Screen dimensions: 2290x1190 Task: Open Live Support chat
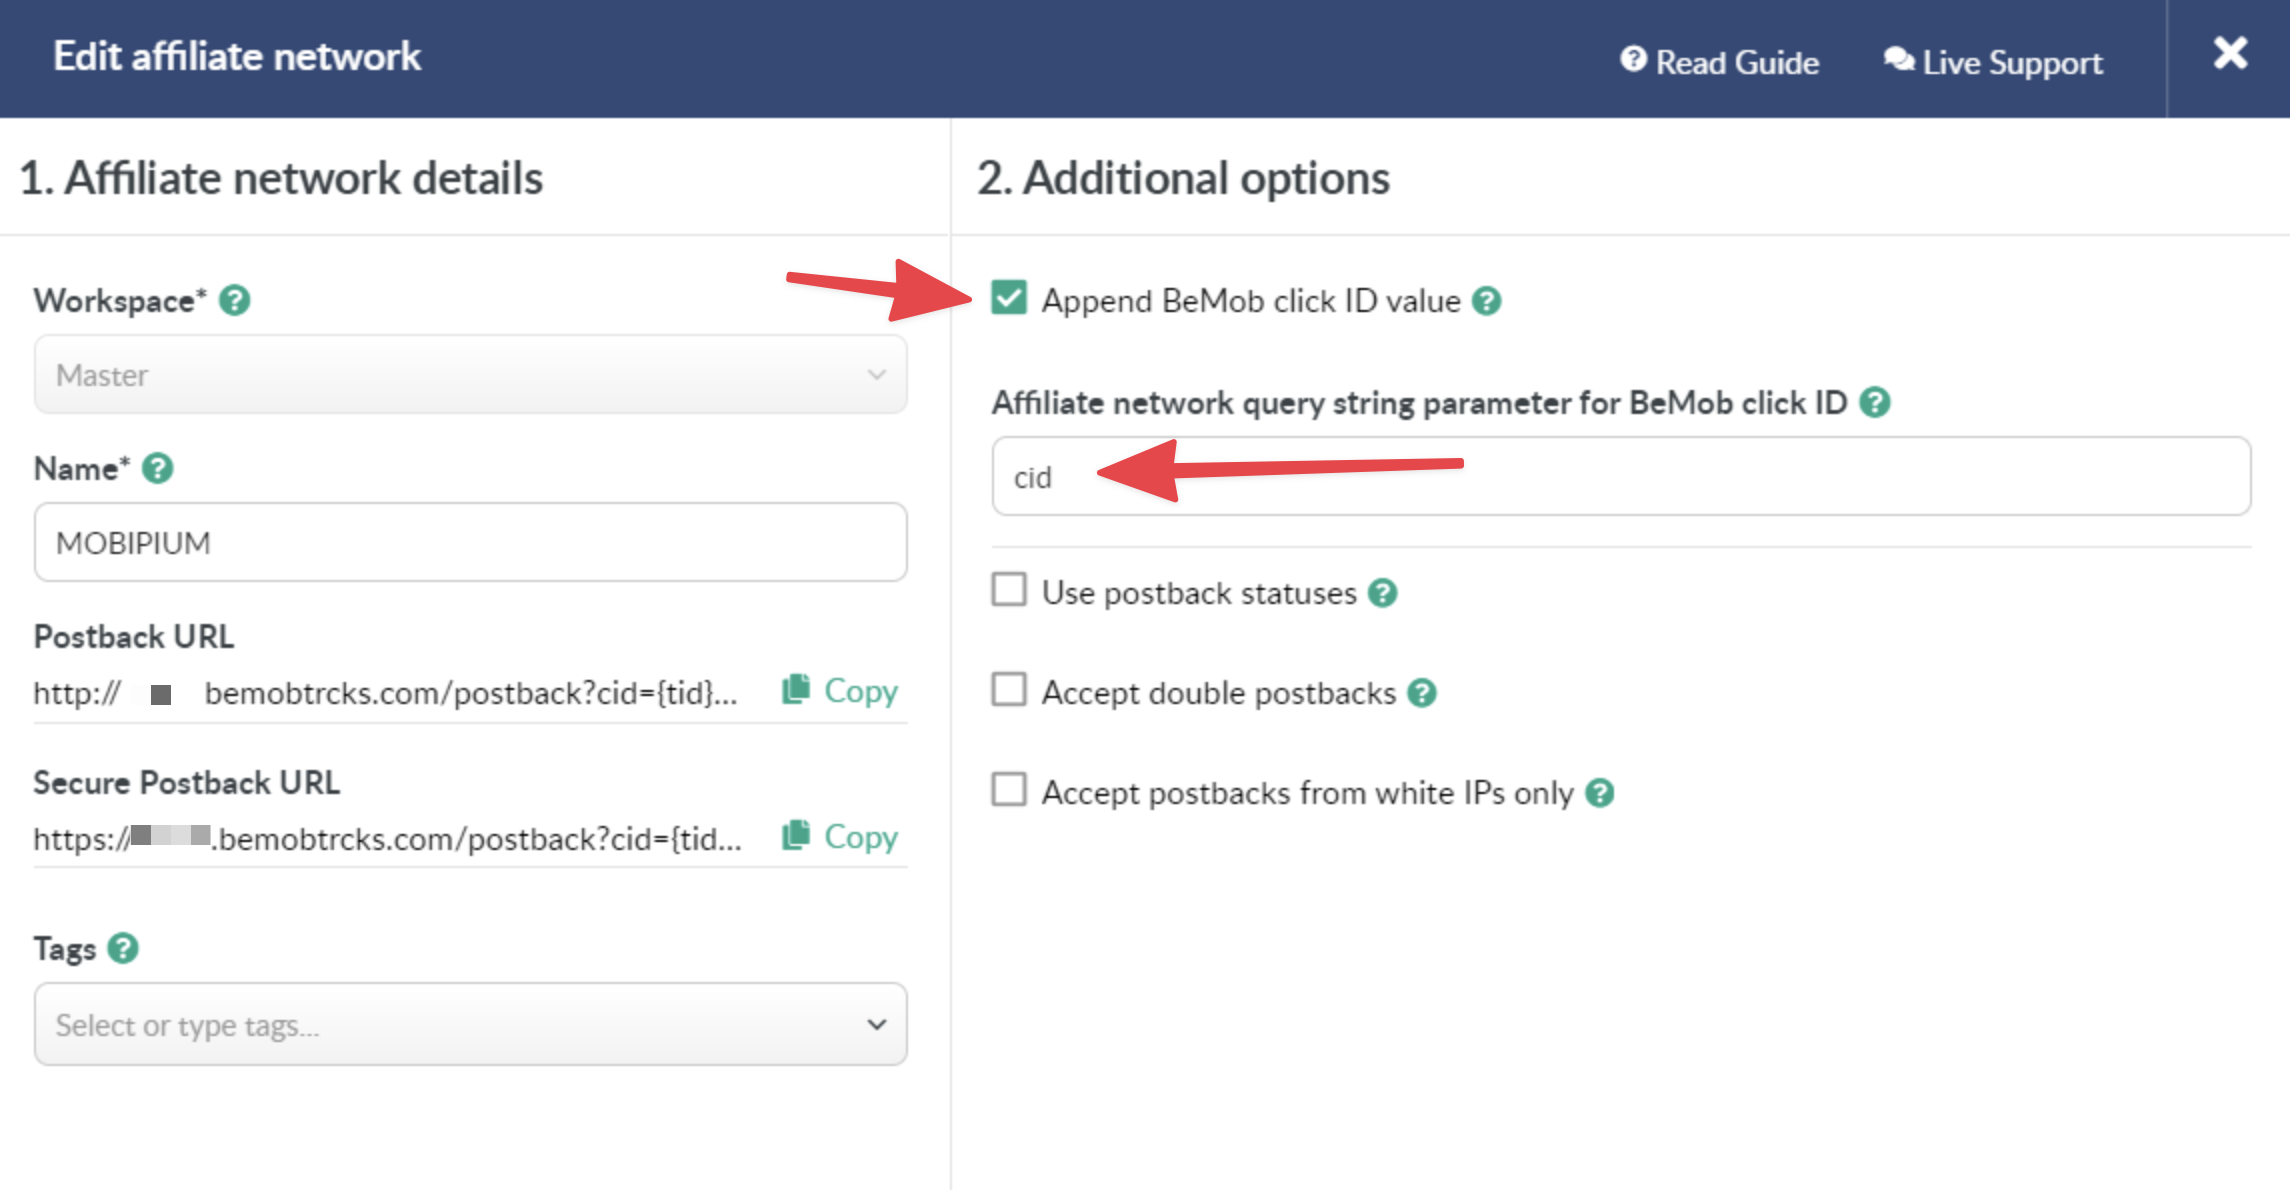1994,62
